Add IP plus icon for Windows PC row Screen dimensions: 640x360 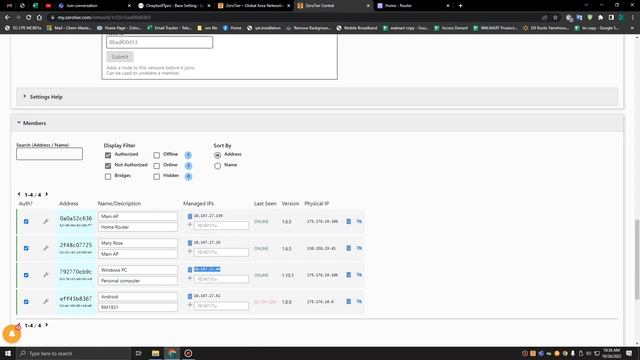(x=190, y=278)
